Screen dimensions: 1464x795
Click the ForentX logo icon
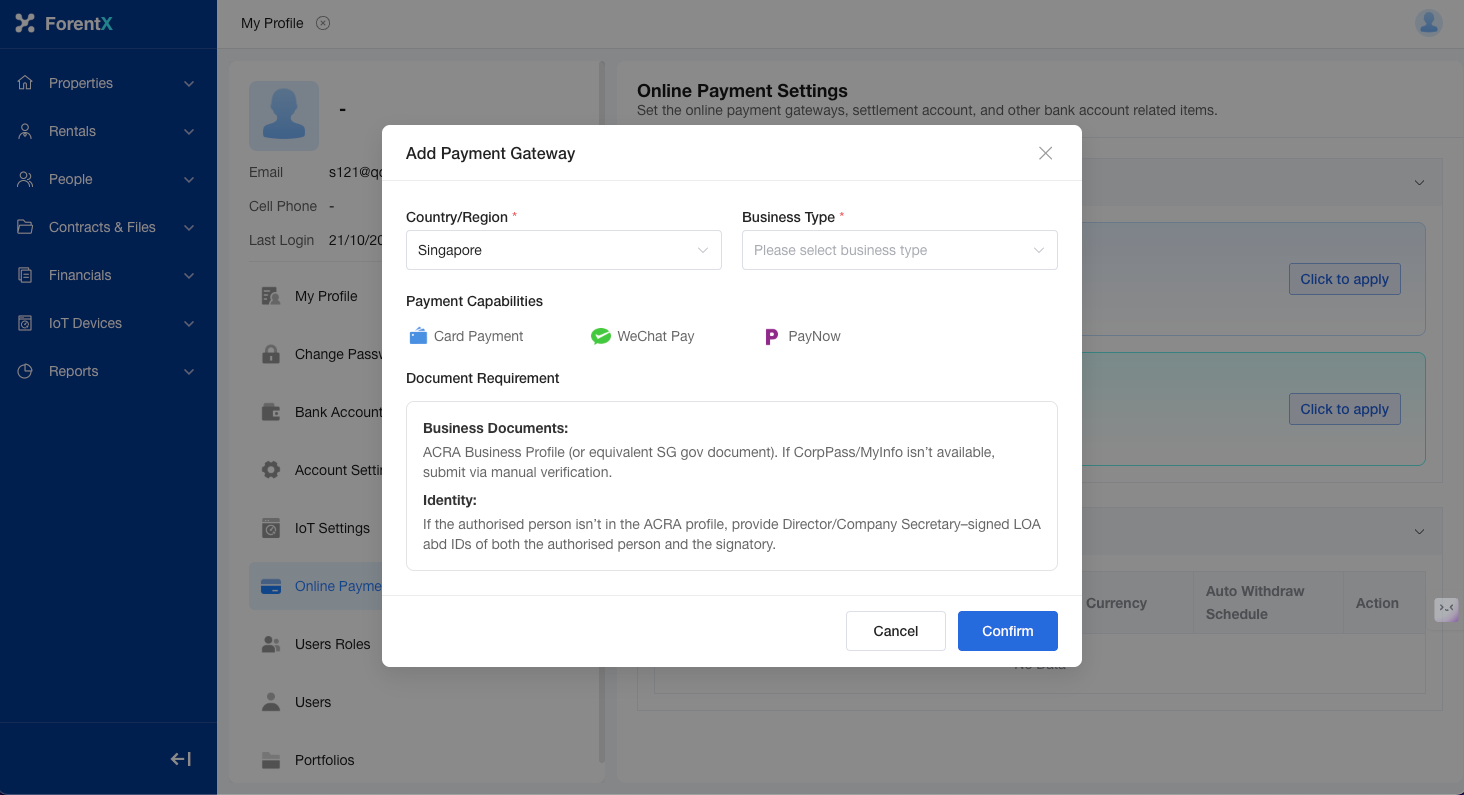pos(25,23)
